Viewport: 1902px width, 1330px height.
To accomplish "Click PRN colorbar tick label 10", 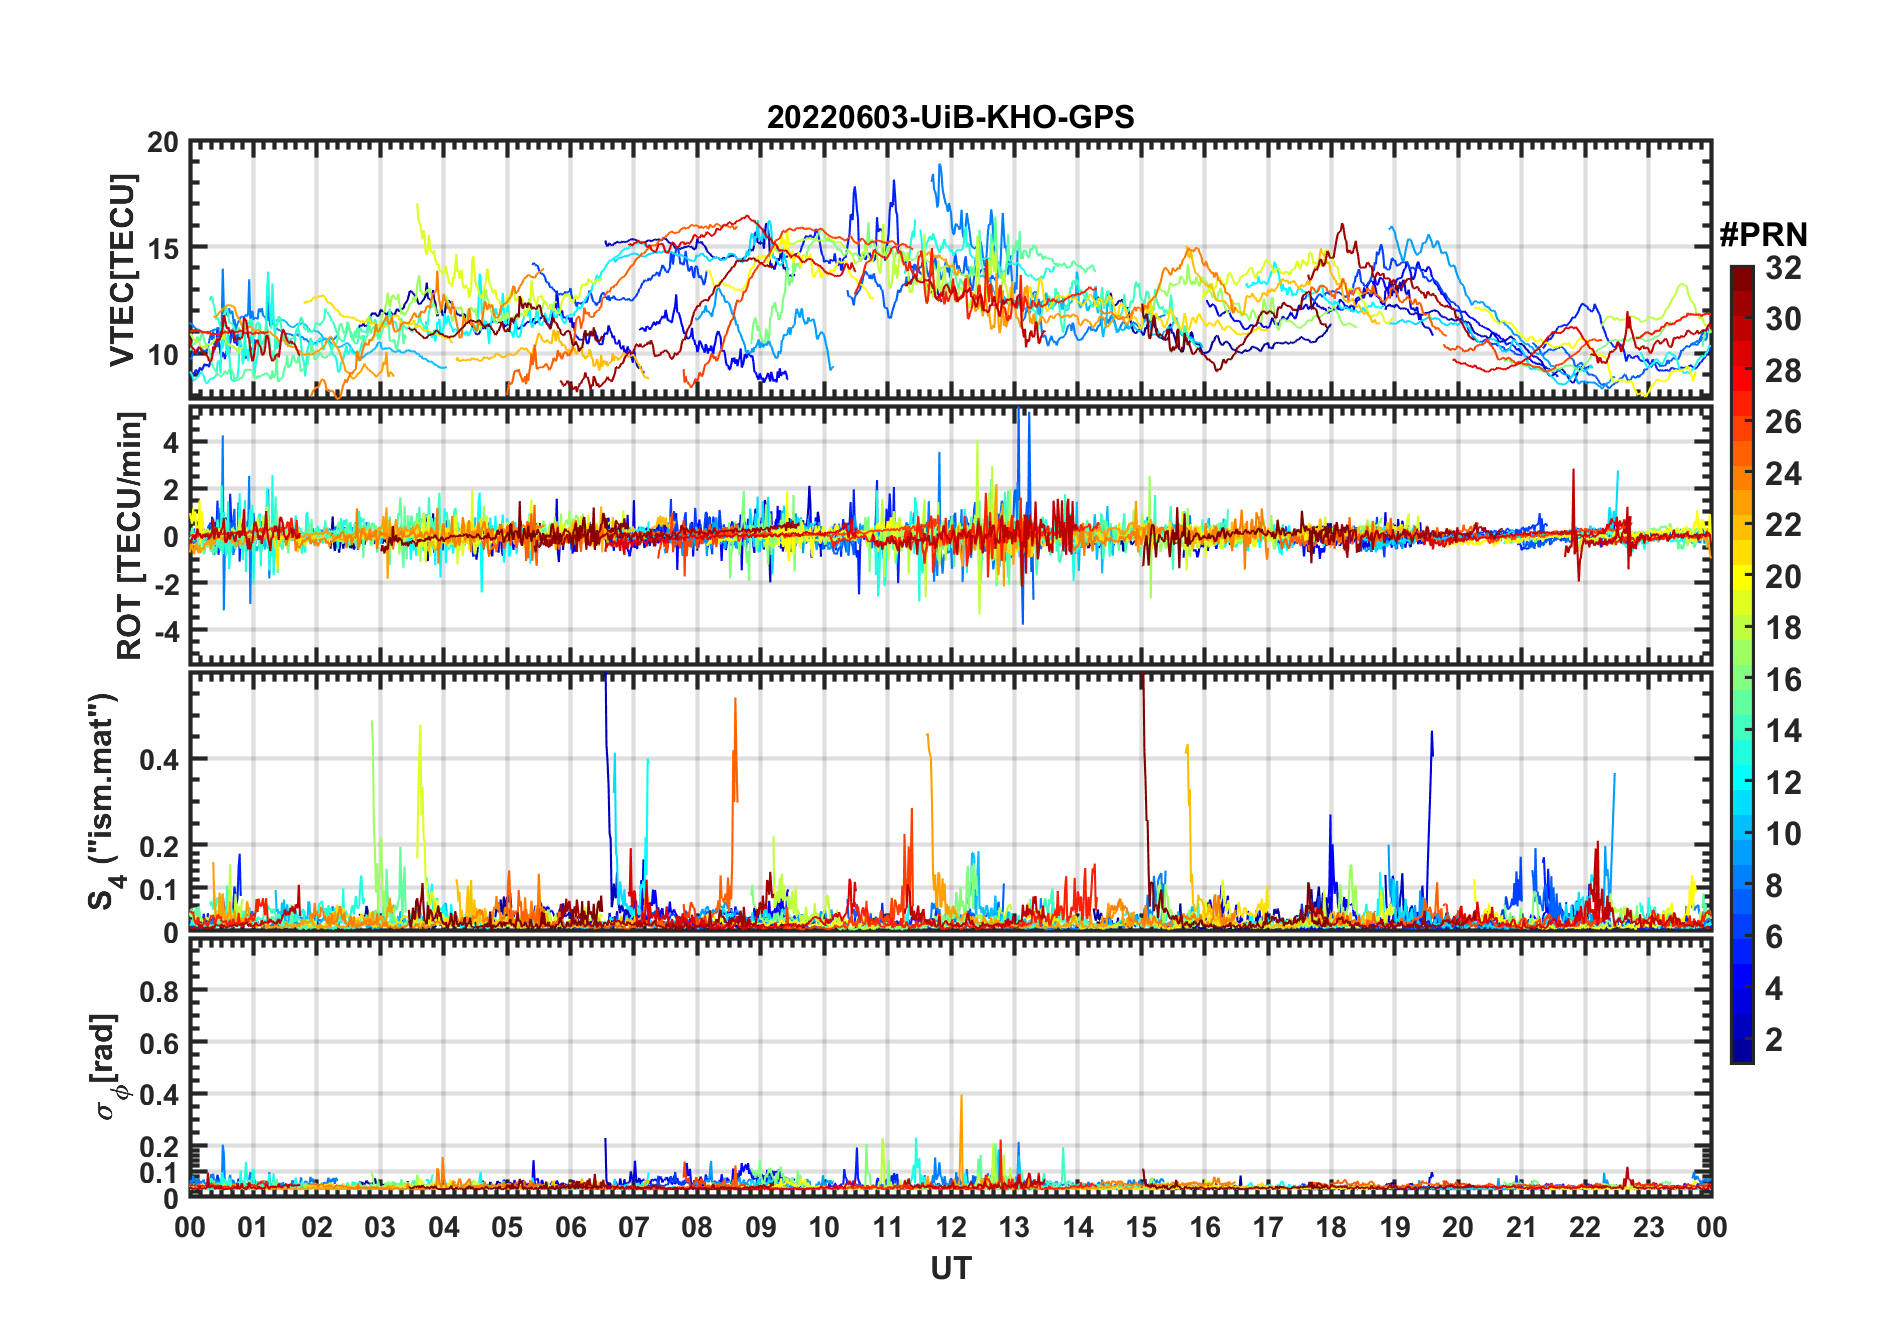I will coord(1783,834).
